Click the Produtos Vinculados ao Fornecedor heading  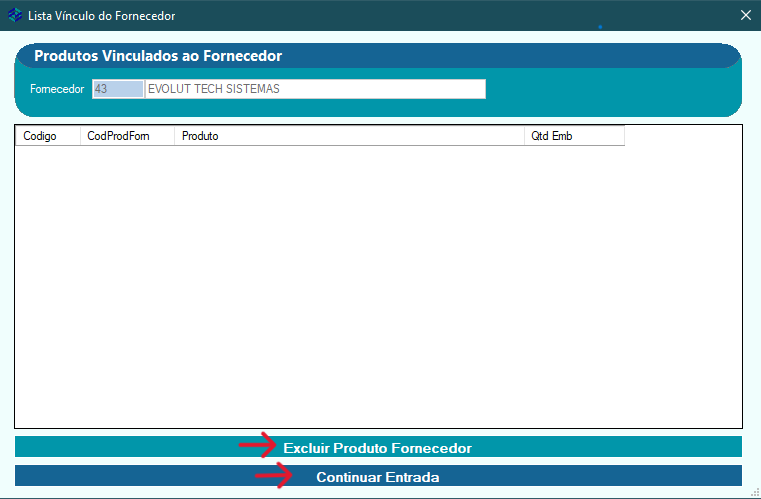[x=158, y=56]
